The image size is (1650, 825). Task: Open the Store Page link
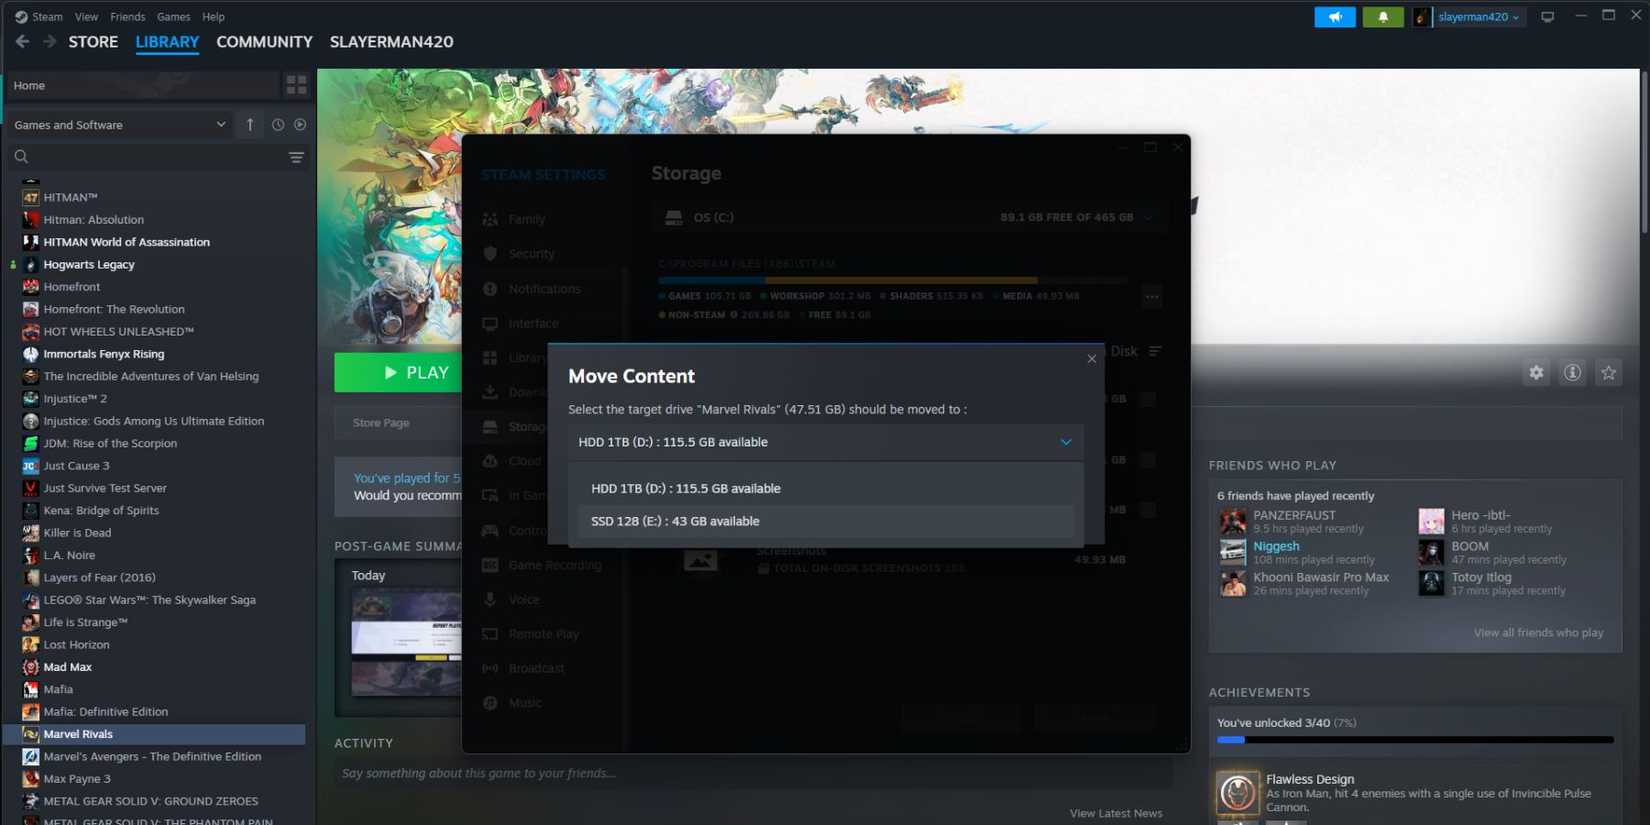tap(381, 423)
